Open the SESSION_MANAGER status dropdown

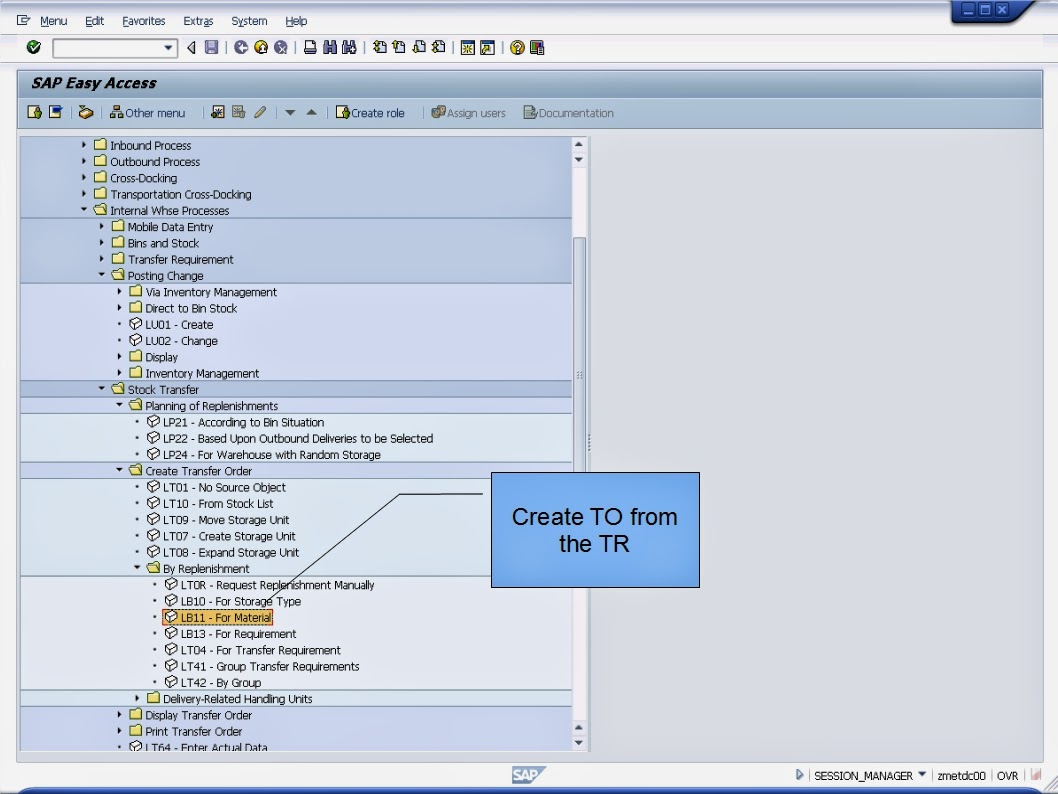click(922, 774)
